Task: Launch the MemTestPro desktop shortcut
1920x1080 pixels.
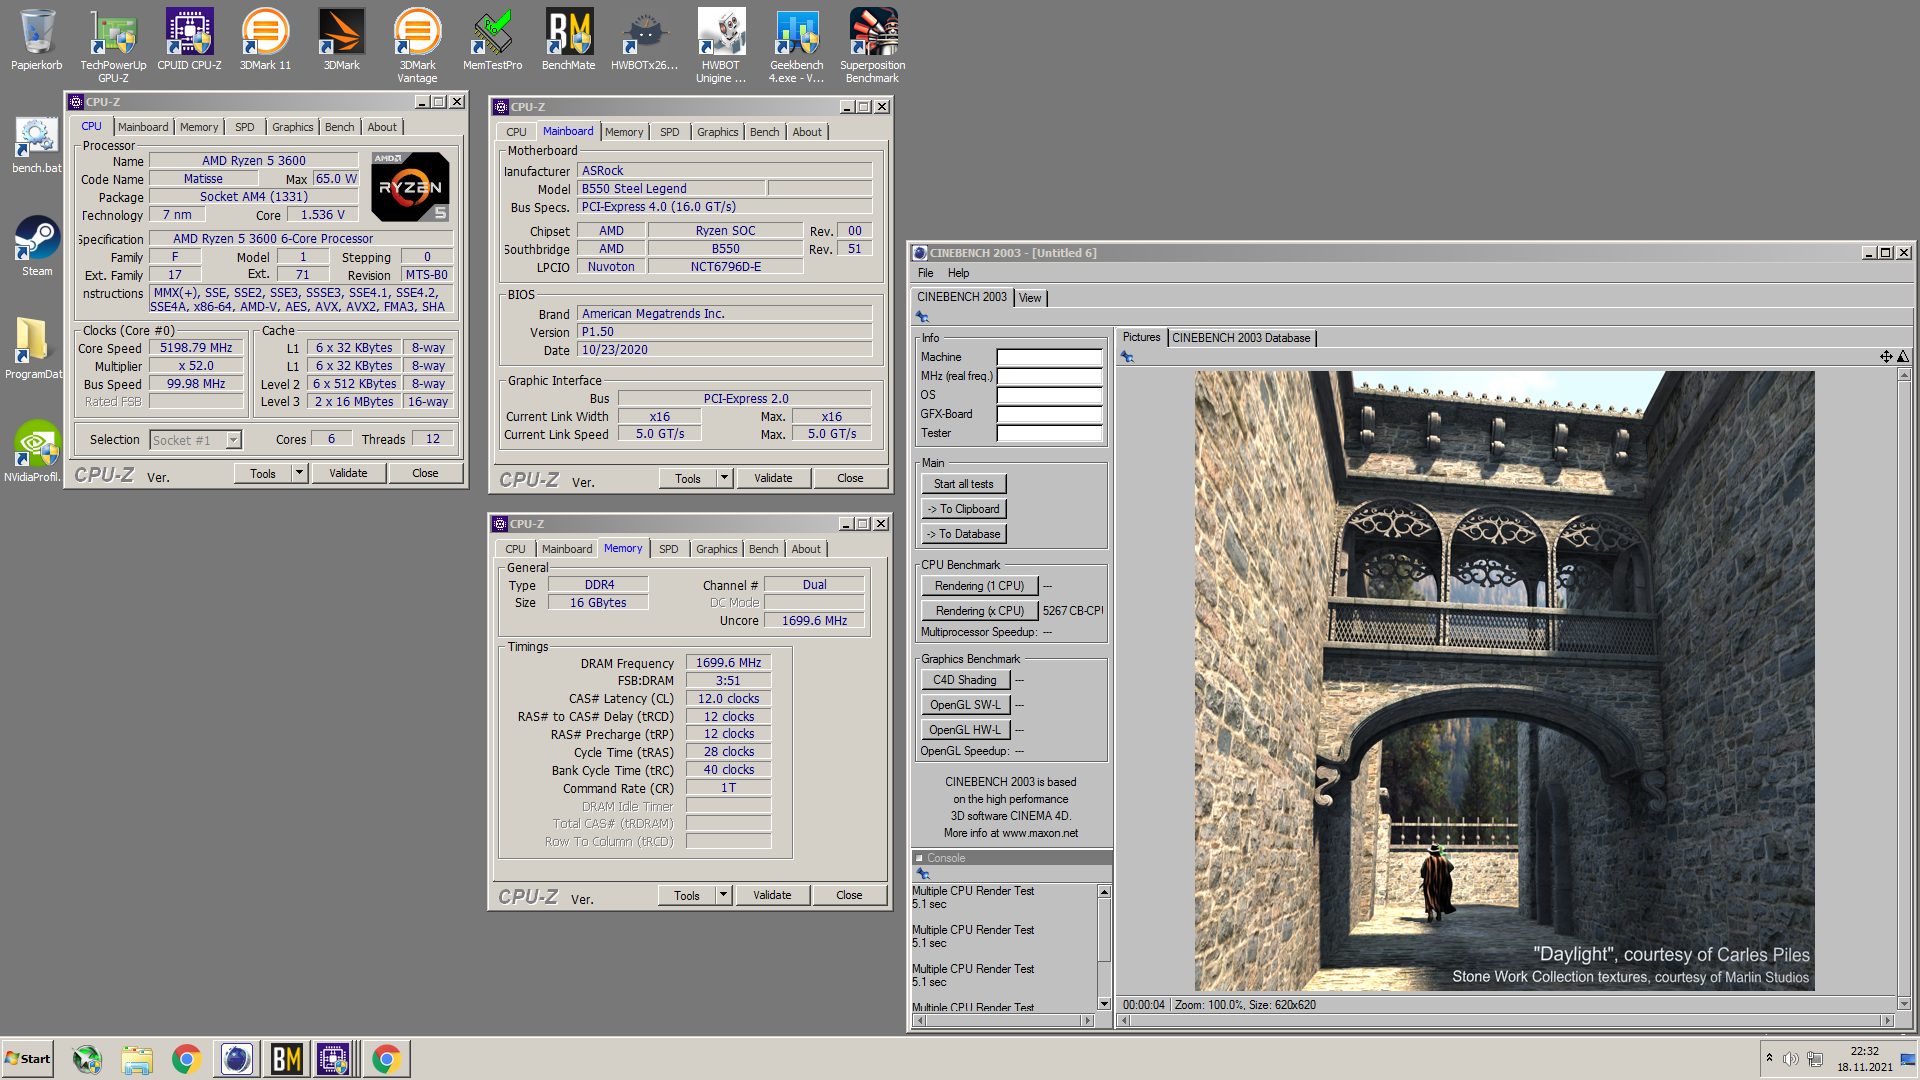Action: click(492, 40)
